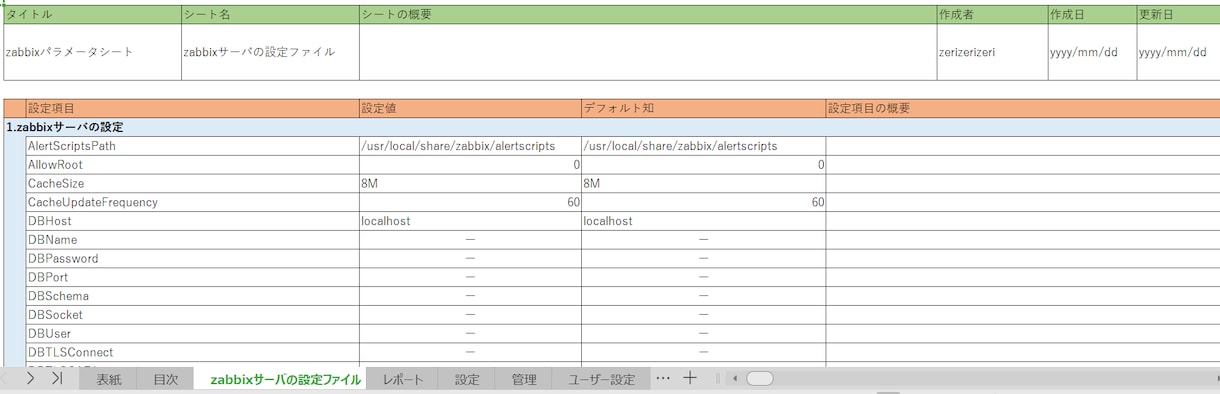Select the 作成者 header cell
1220x394 pixels.
click(x=992, y=15)
